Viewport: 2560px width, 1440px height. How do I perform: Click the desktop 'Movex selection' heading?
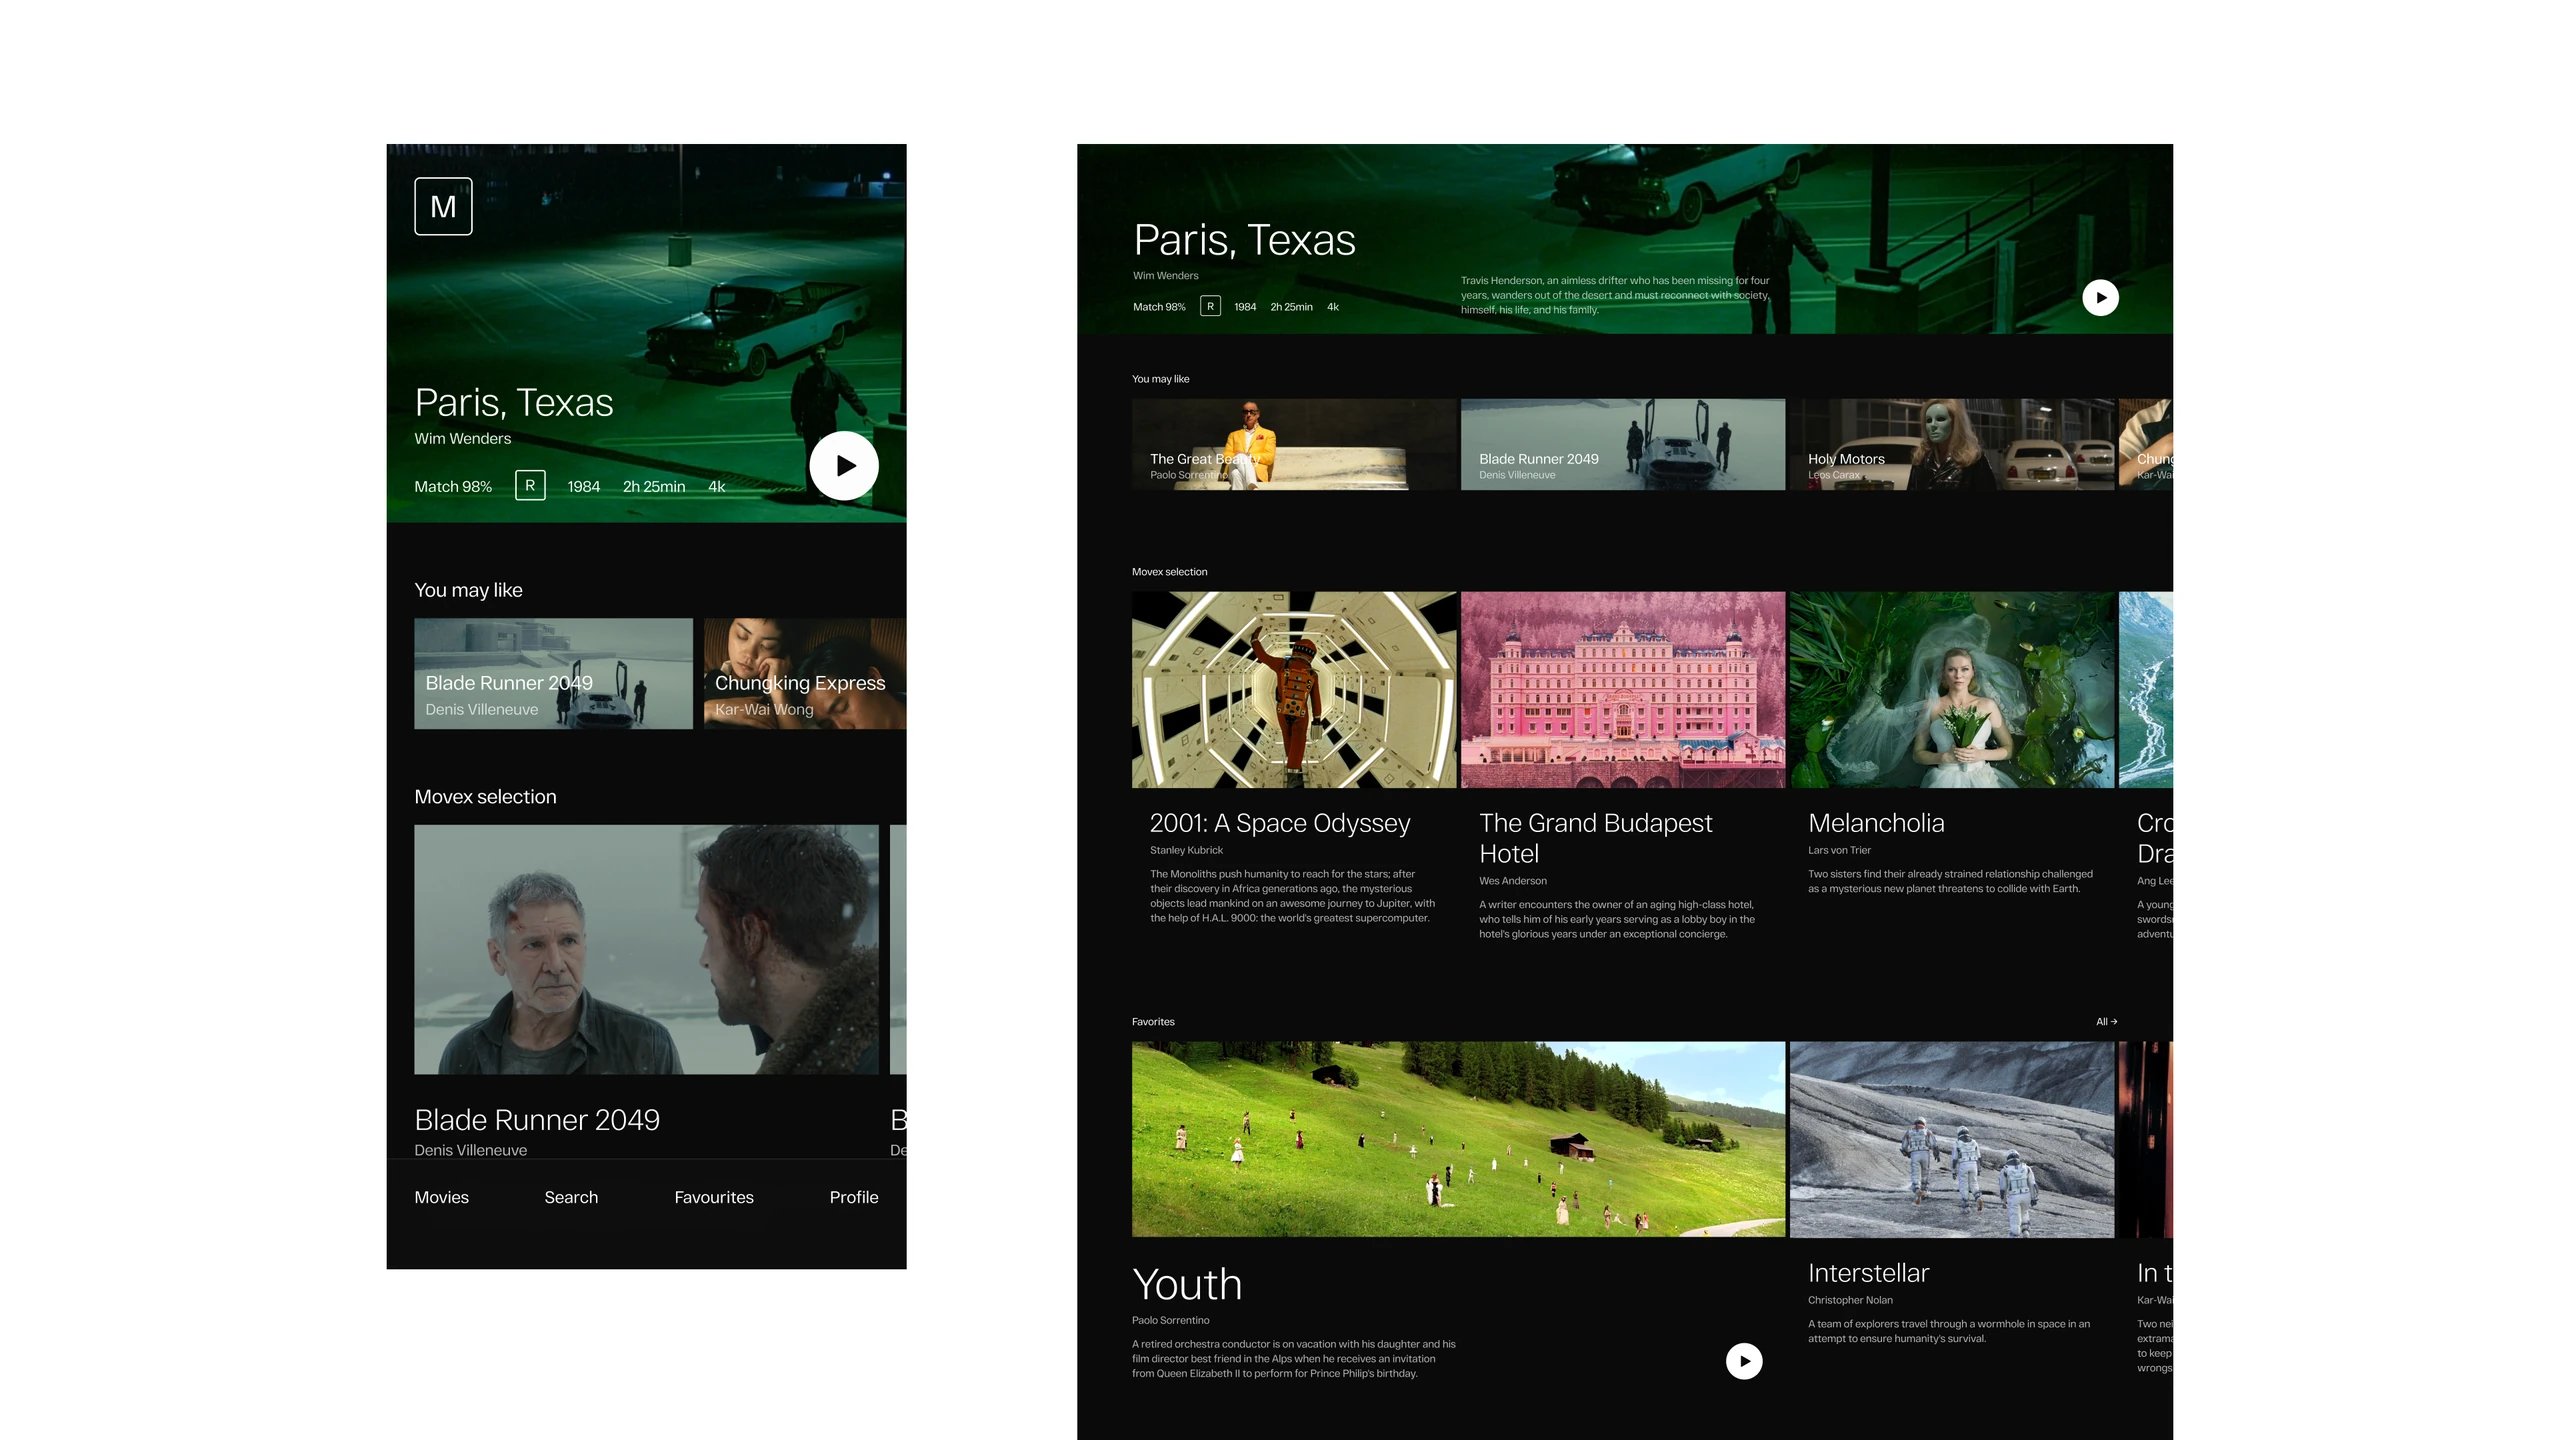[1169, 572]
